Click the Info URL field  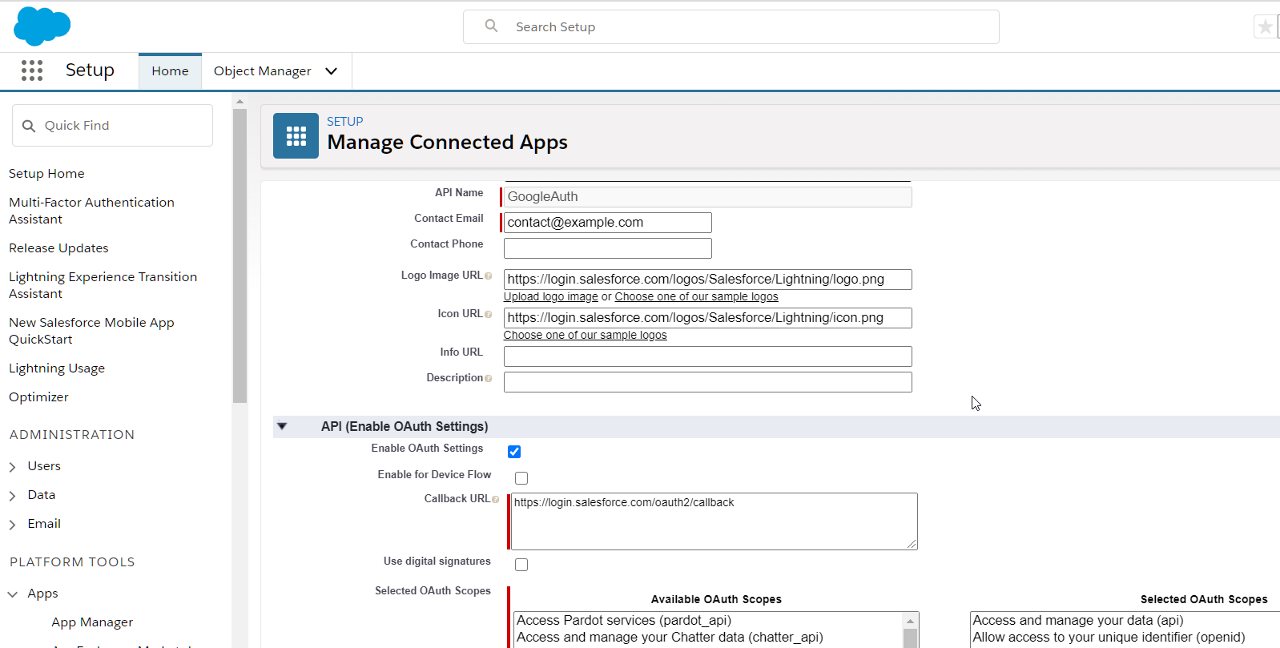point(708,356)
